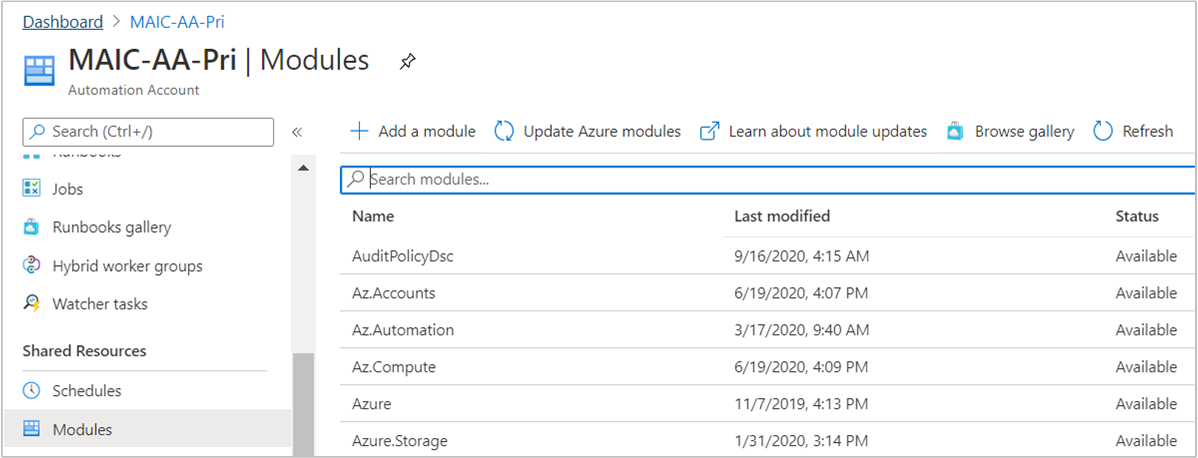Collapse the sidebar with double chevron
The height and width of the screenshot is (458, 1198).
(297, 132)
